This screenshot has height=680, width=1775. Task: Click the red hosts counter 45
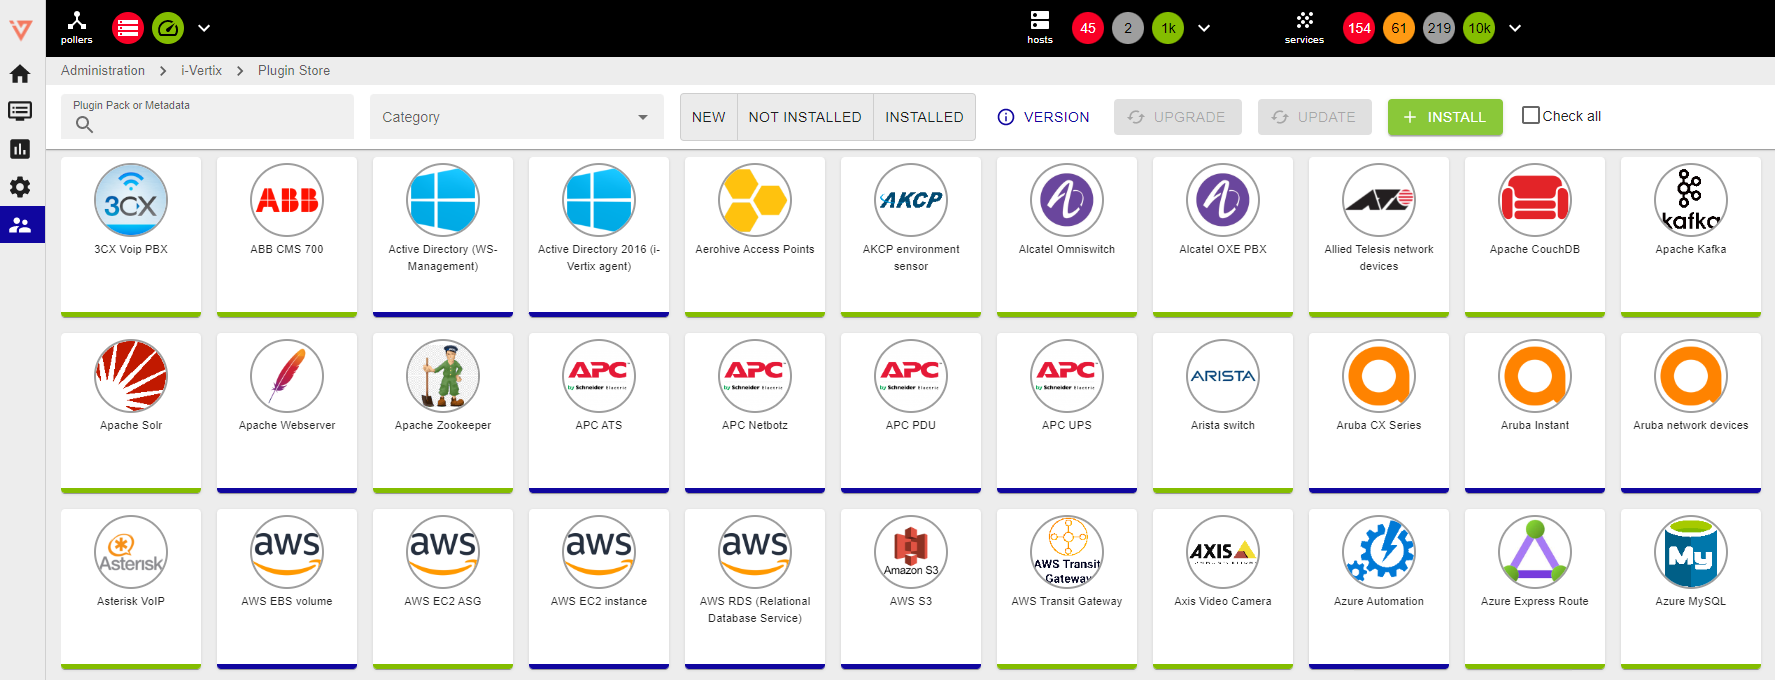(1088, 28)
